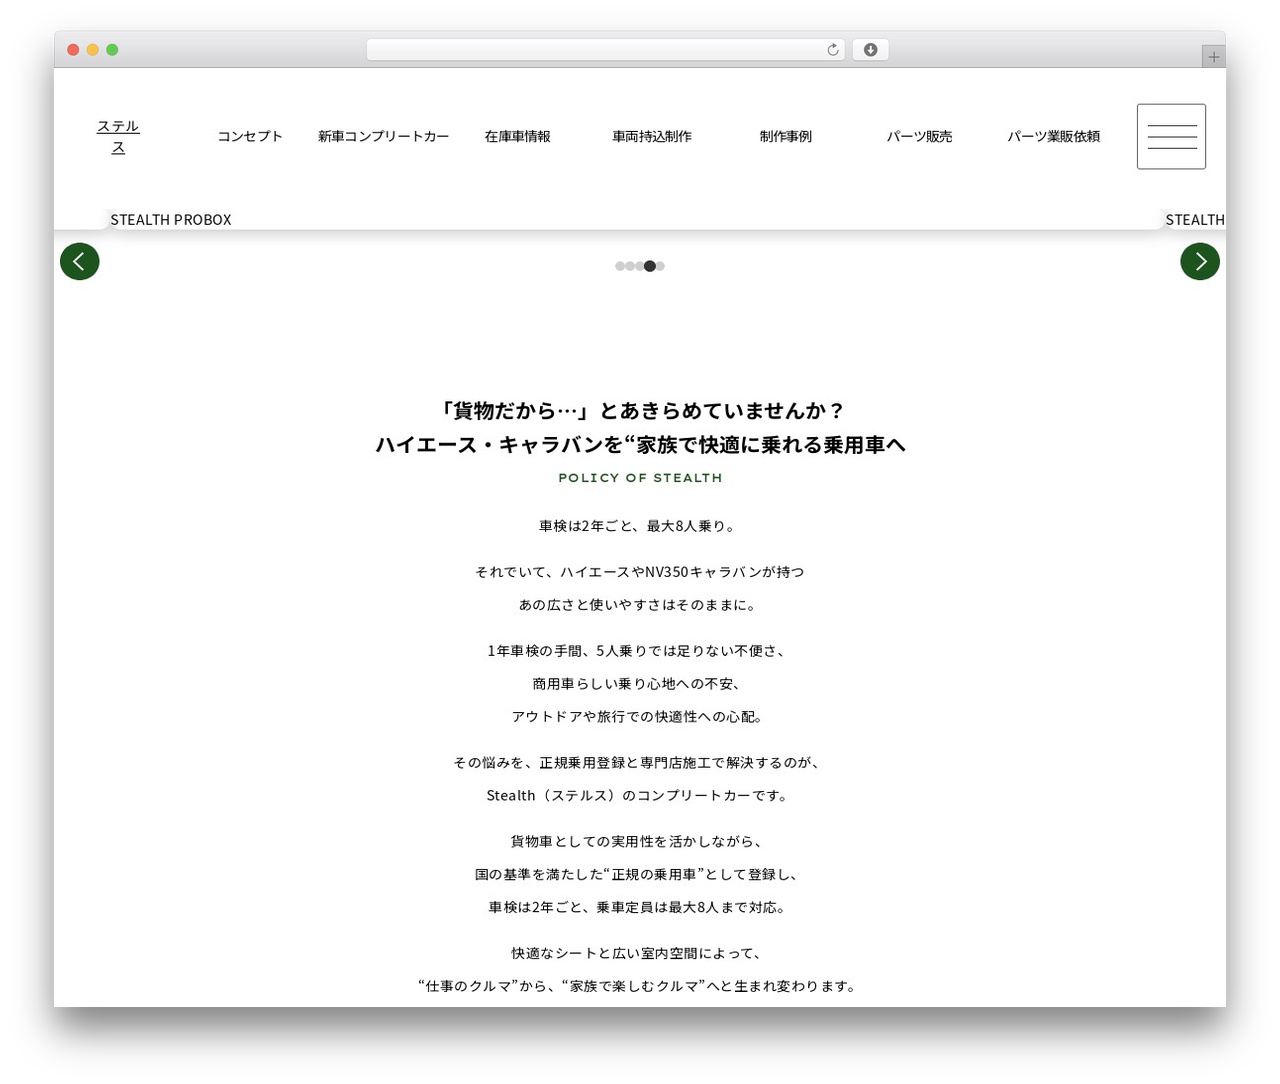Image resolution: width=1280 pixels, height=1084 pixels.
Task: Click the POLICY OF STEALTH subtitle
Action: 640,478
